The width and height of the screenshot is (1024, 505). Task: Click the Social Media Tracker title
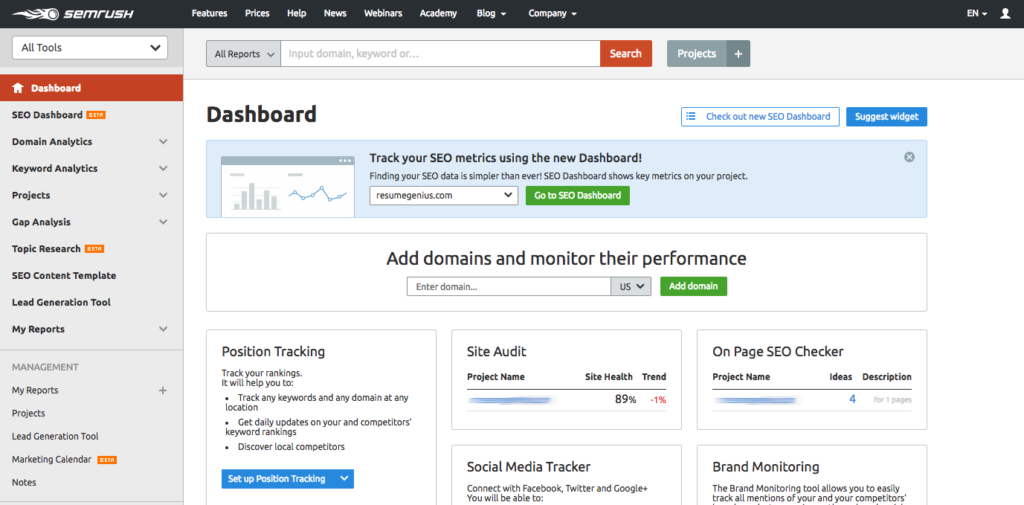click(529, 466)
